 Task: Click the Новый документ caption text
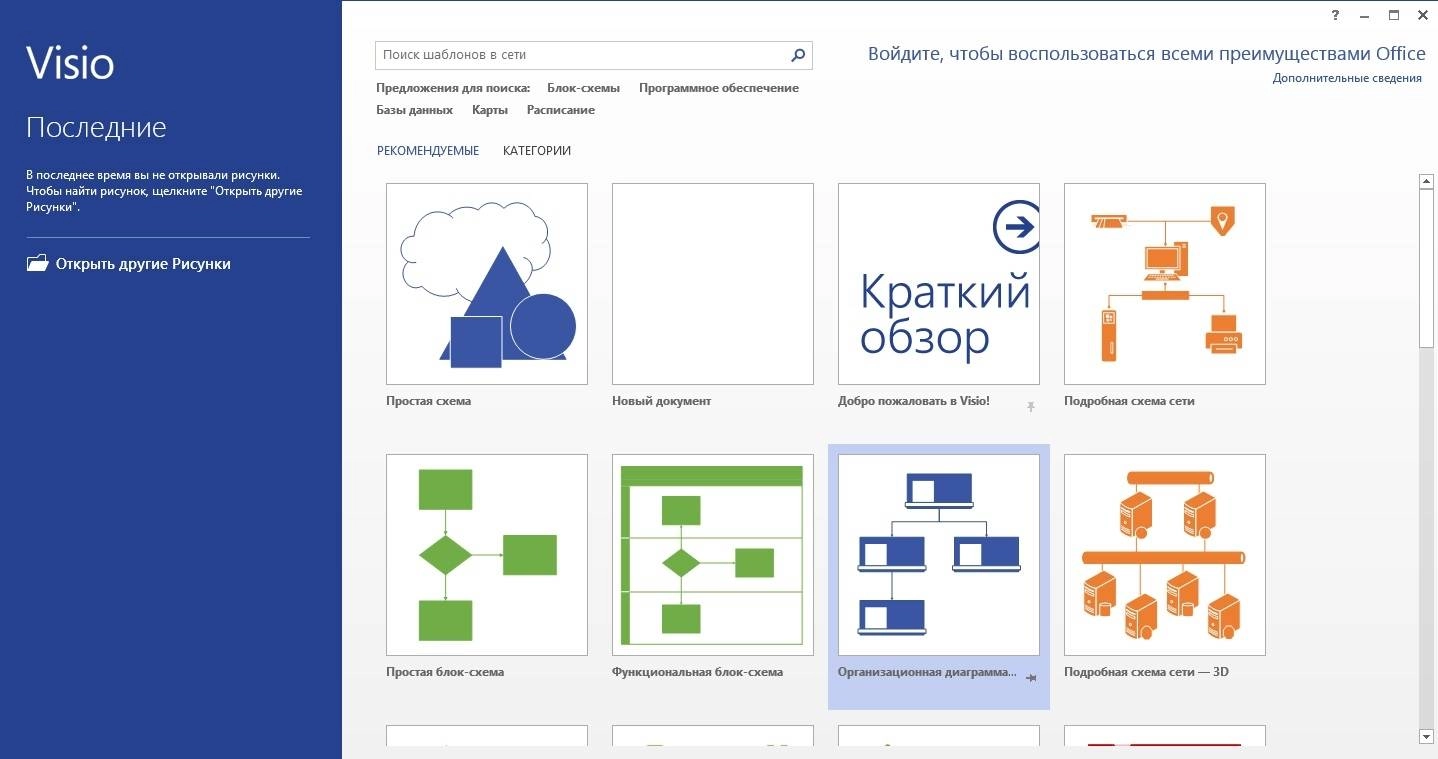[x=661, y=401]
